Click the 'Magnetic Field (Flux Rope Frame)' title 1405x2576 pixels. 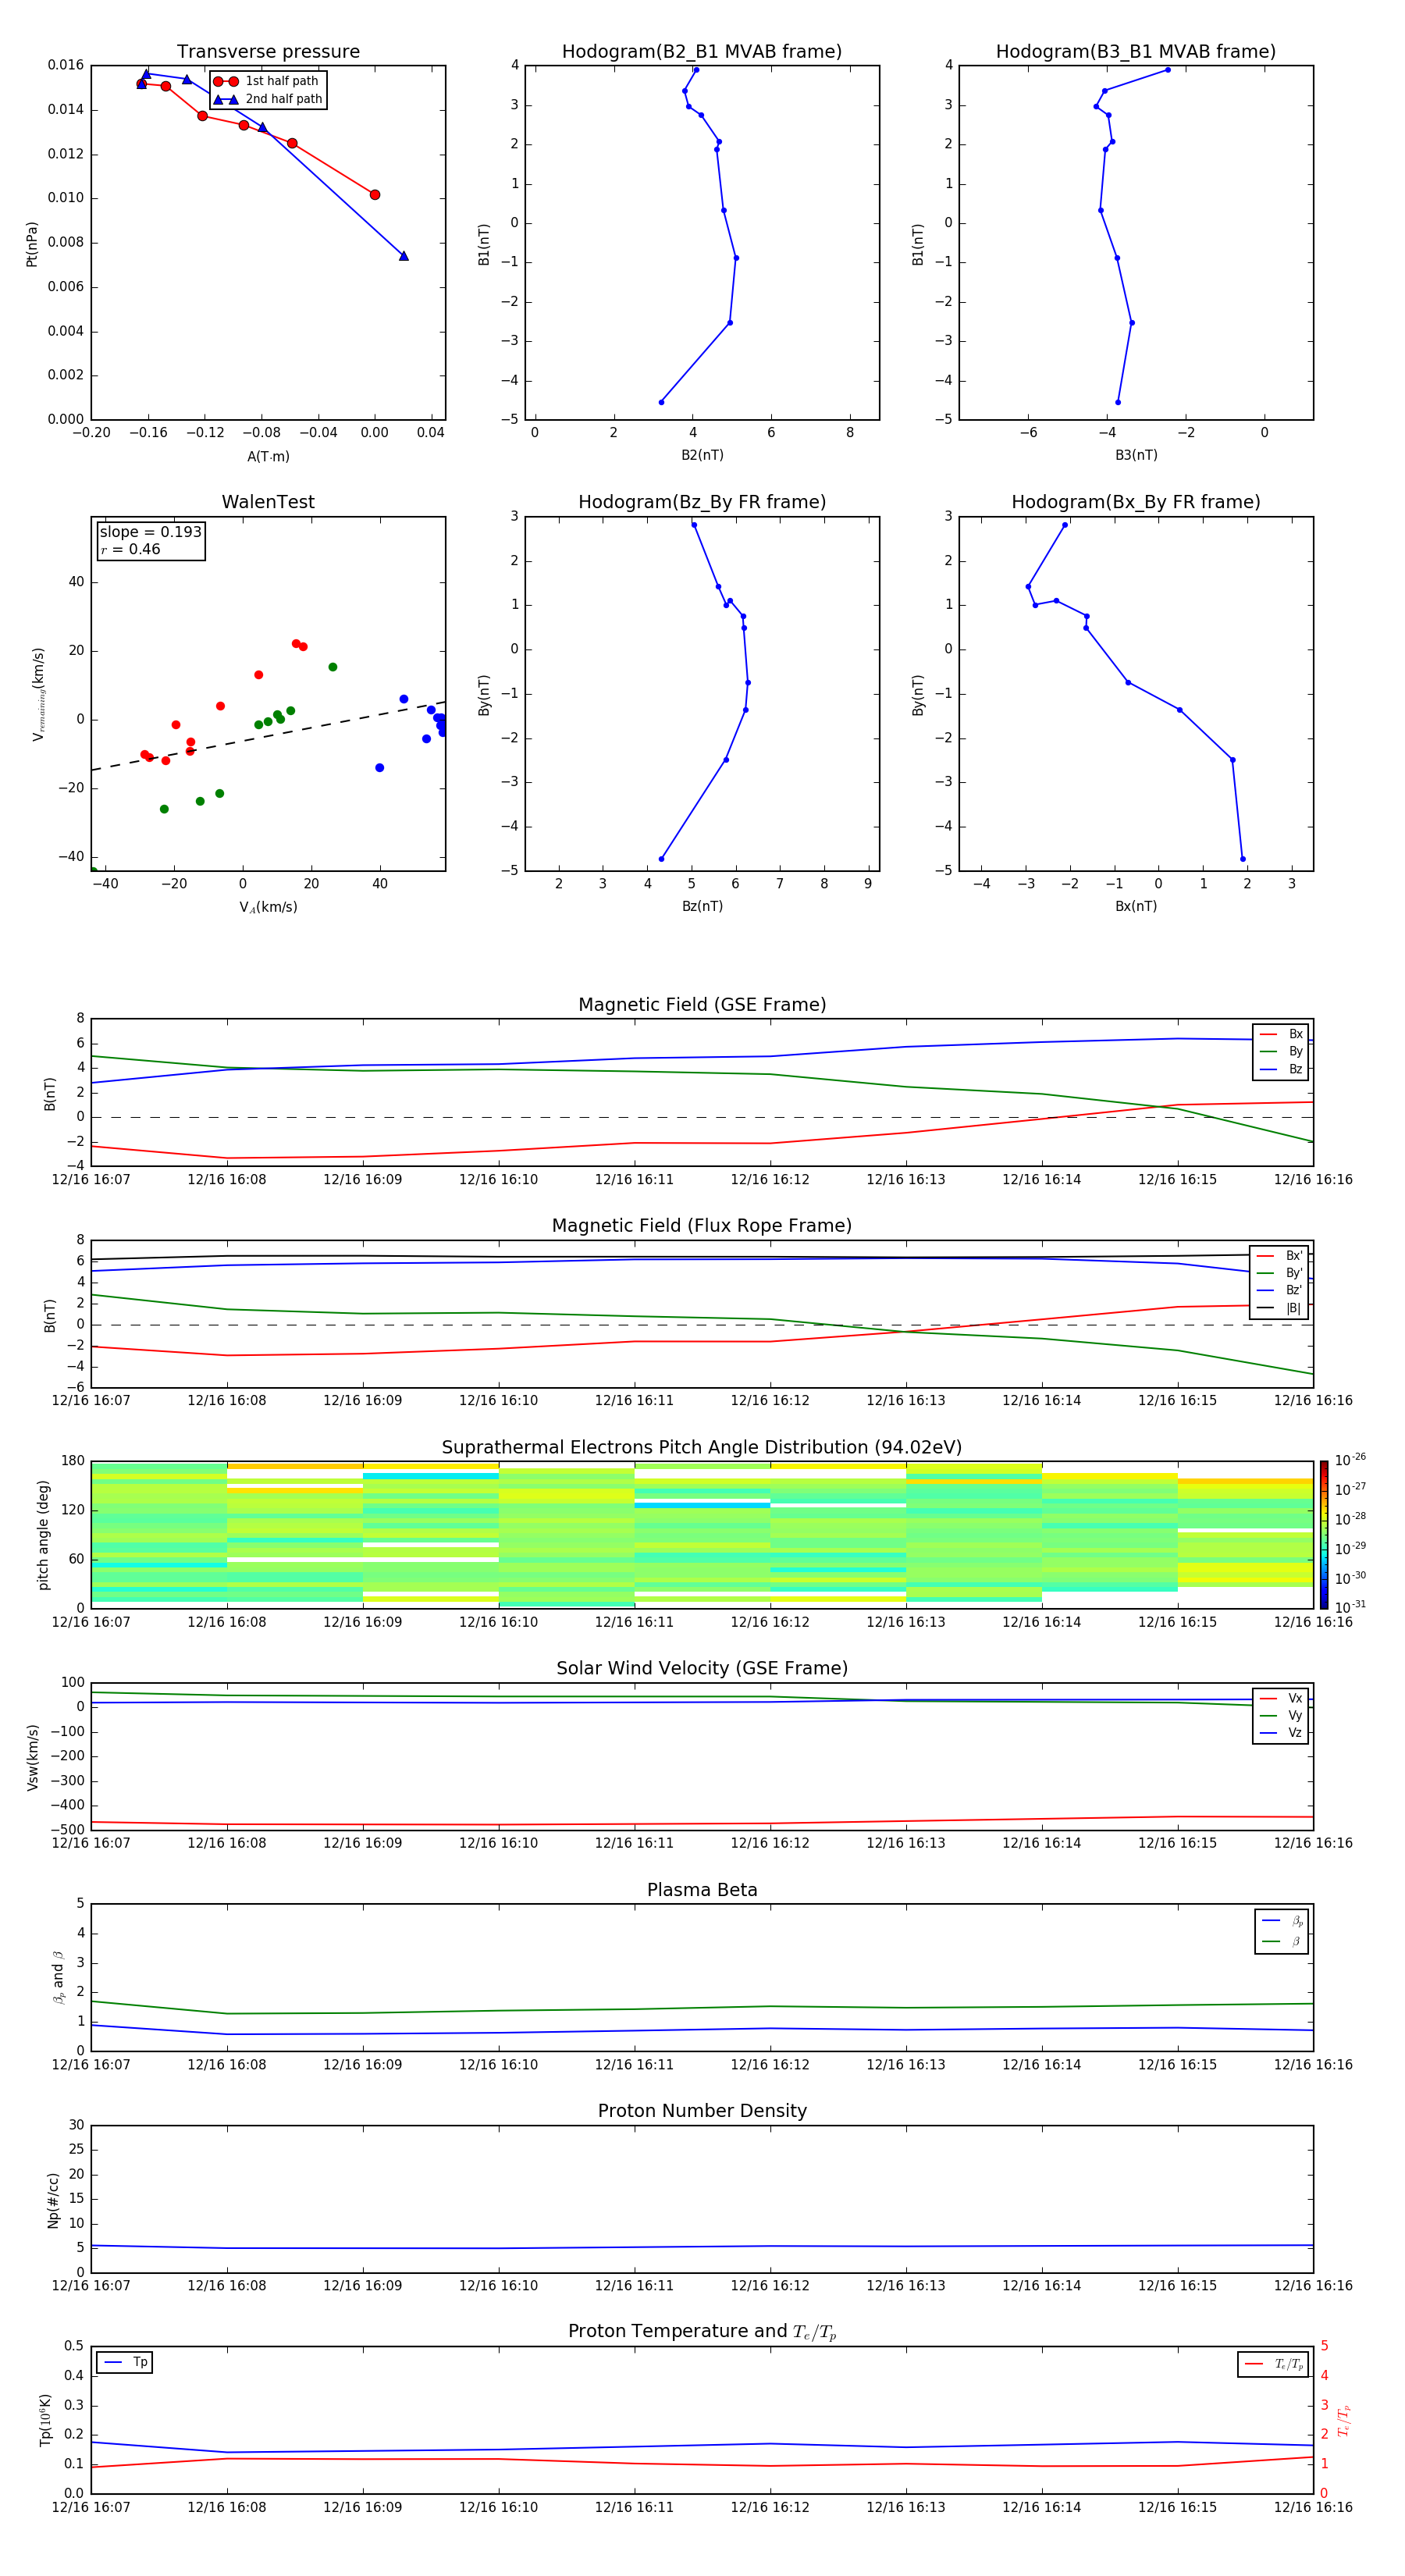pyautogui.click(x=702, y=1226)
